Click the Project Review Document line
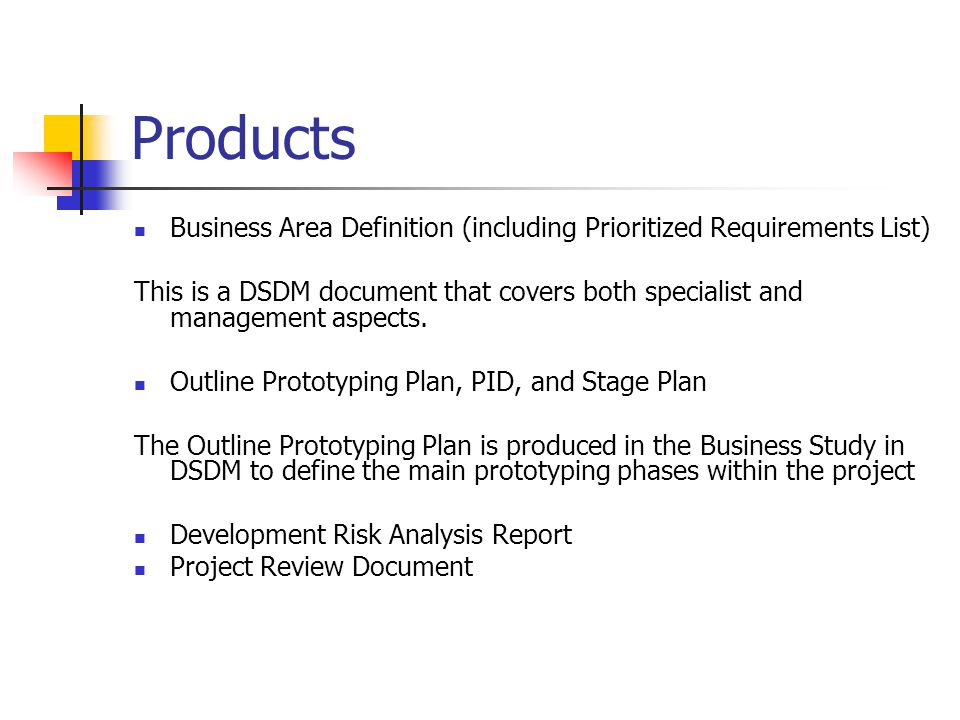The image size is (960, 720). click(321, 567)
